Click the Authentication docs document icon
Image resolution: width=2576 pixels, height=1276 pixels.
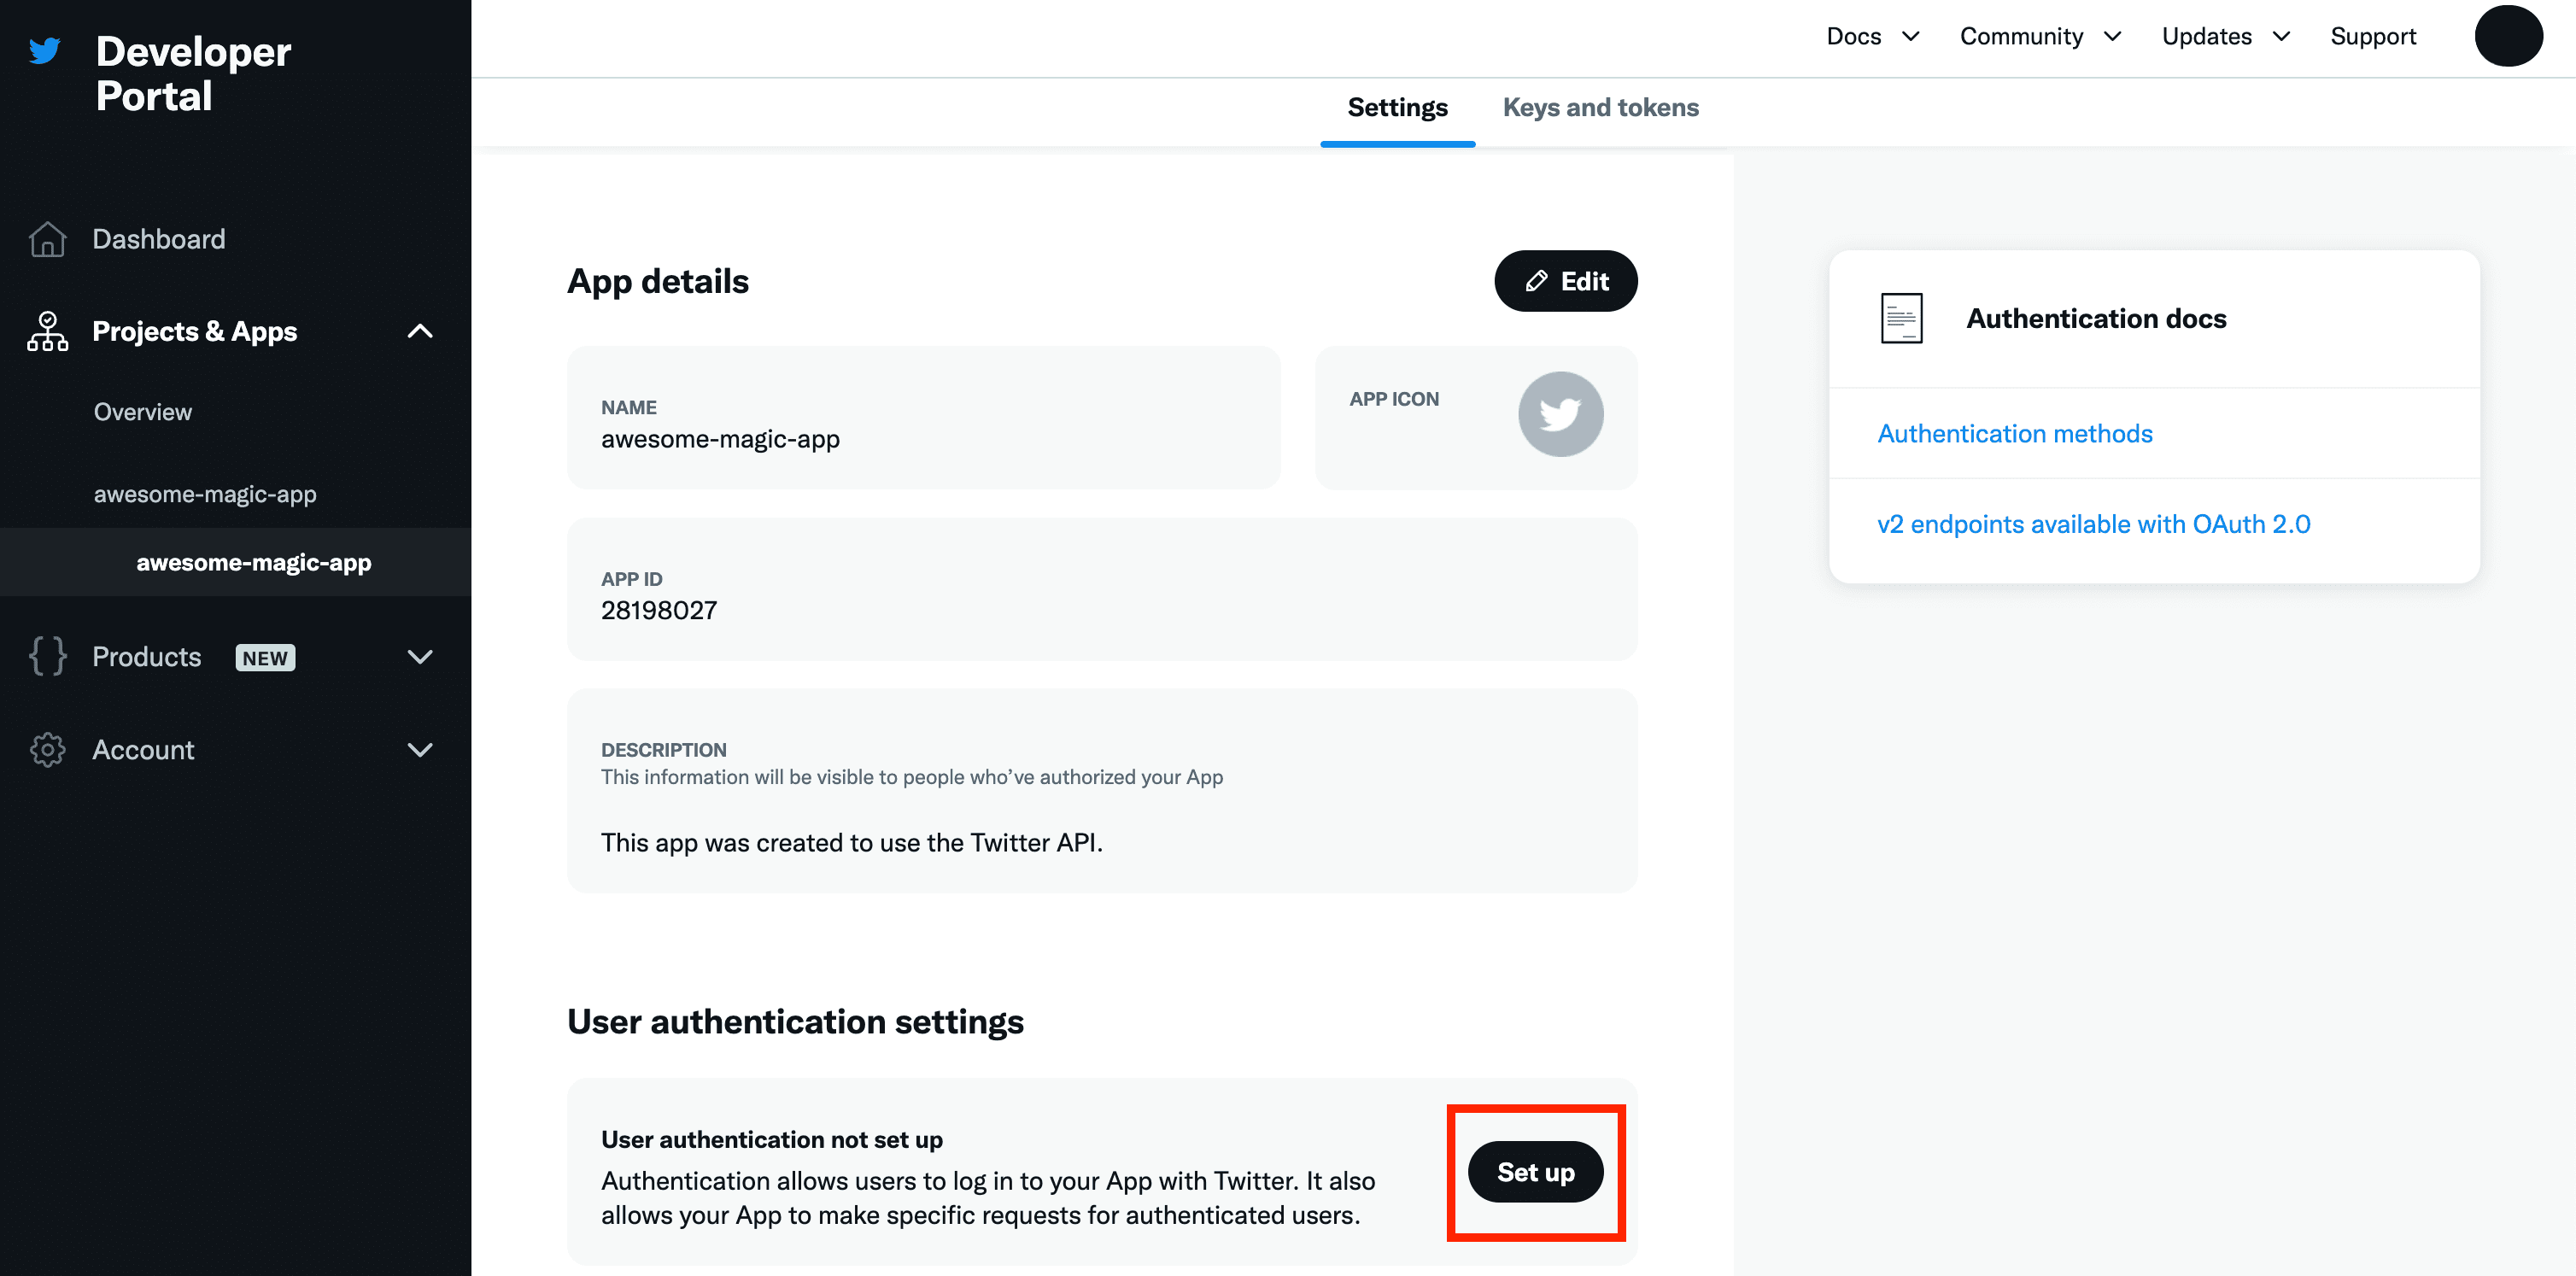1901,319
